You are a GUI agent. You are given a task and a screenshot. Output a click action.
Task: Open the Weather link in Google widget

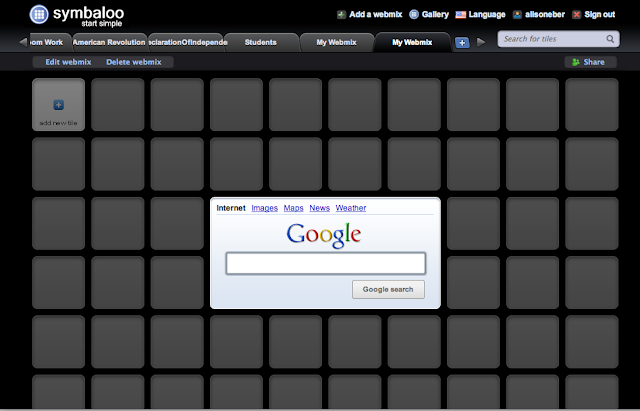tap(351, 208)
